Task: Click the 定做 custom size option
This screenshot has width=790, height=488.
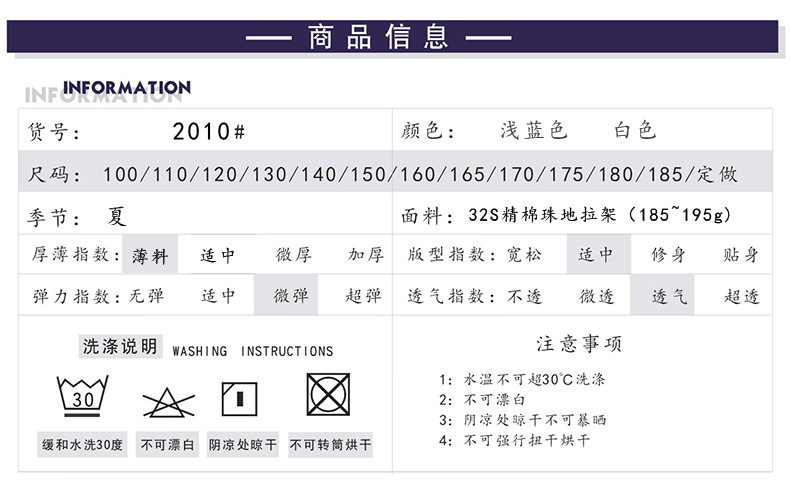Action: pos(717,174)
